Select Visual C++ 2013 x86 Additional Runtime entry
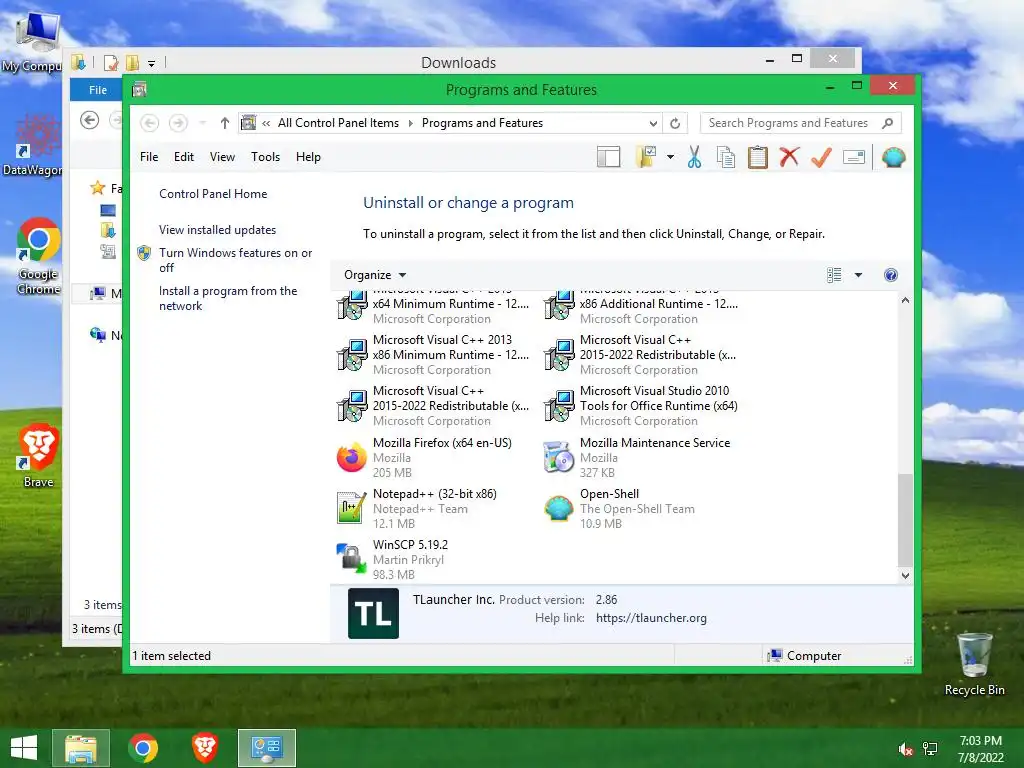1024x768 pixels. [x=640, y=307]
